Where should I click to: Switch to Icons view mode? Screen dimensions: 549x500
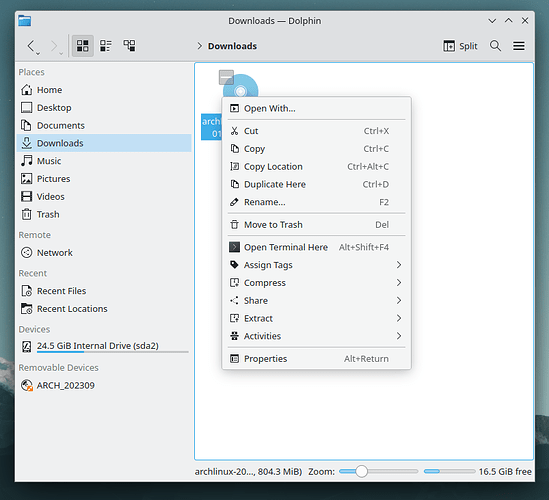[83, 46]
